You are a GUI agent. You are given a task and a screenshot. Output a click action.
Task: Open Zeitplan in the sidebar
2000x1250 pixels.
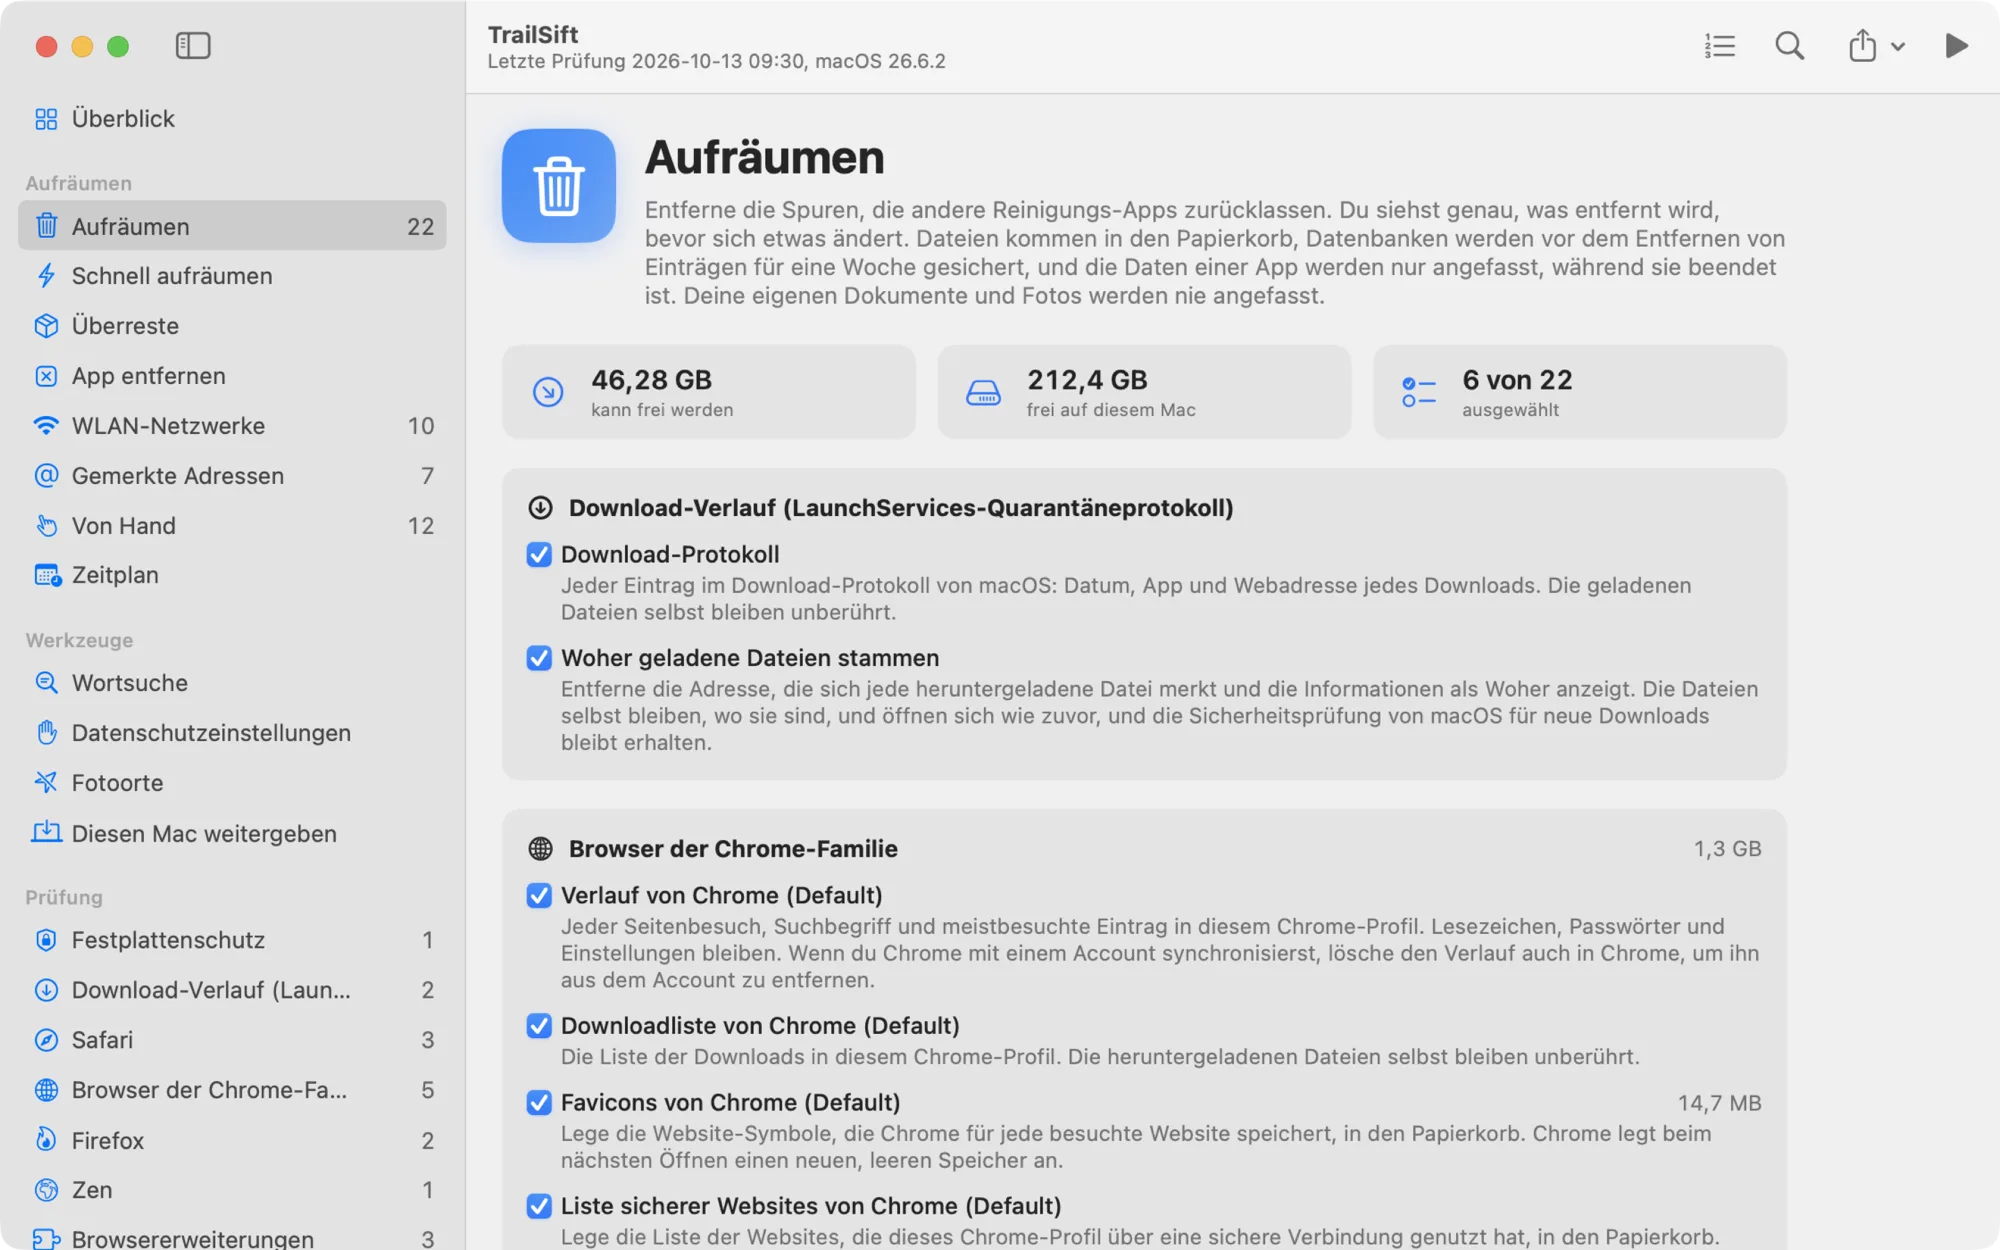pos(232,575)
